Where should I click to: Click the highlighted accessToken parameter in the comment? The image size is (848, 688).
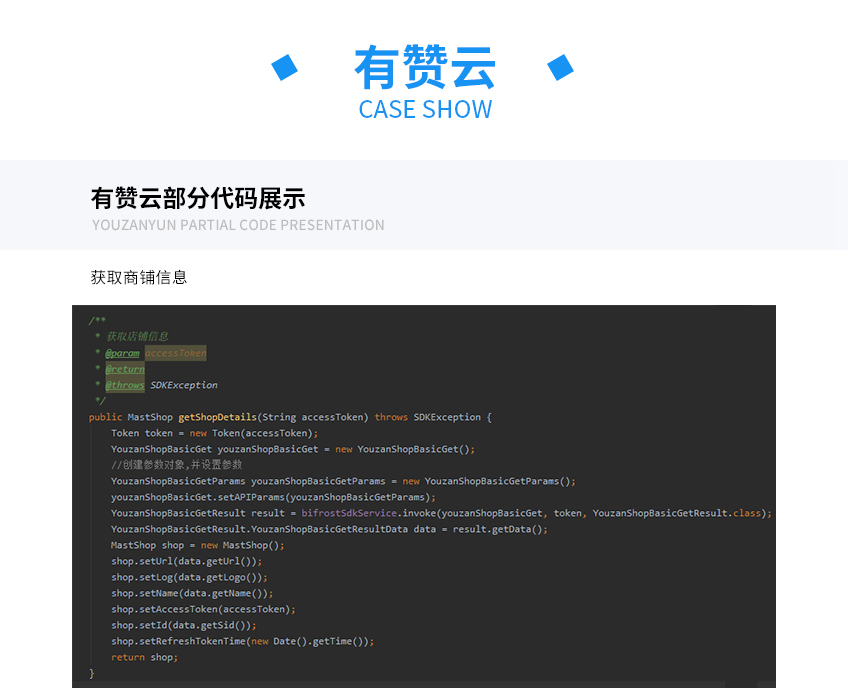pos(176,353)
